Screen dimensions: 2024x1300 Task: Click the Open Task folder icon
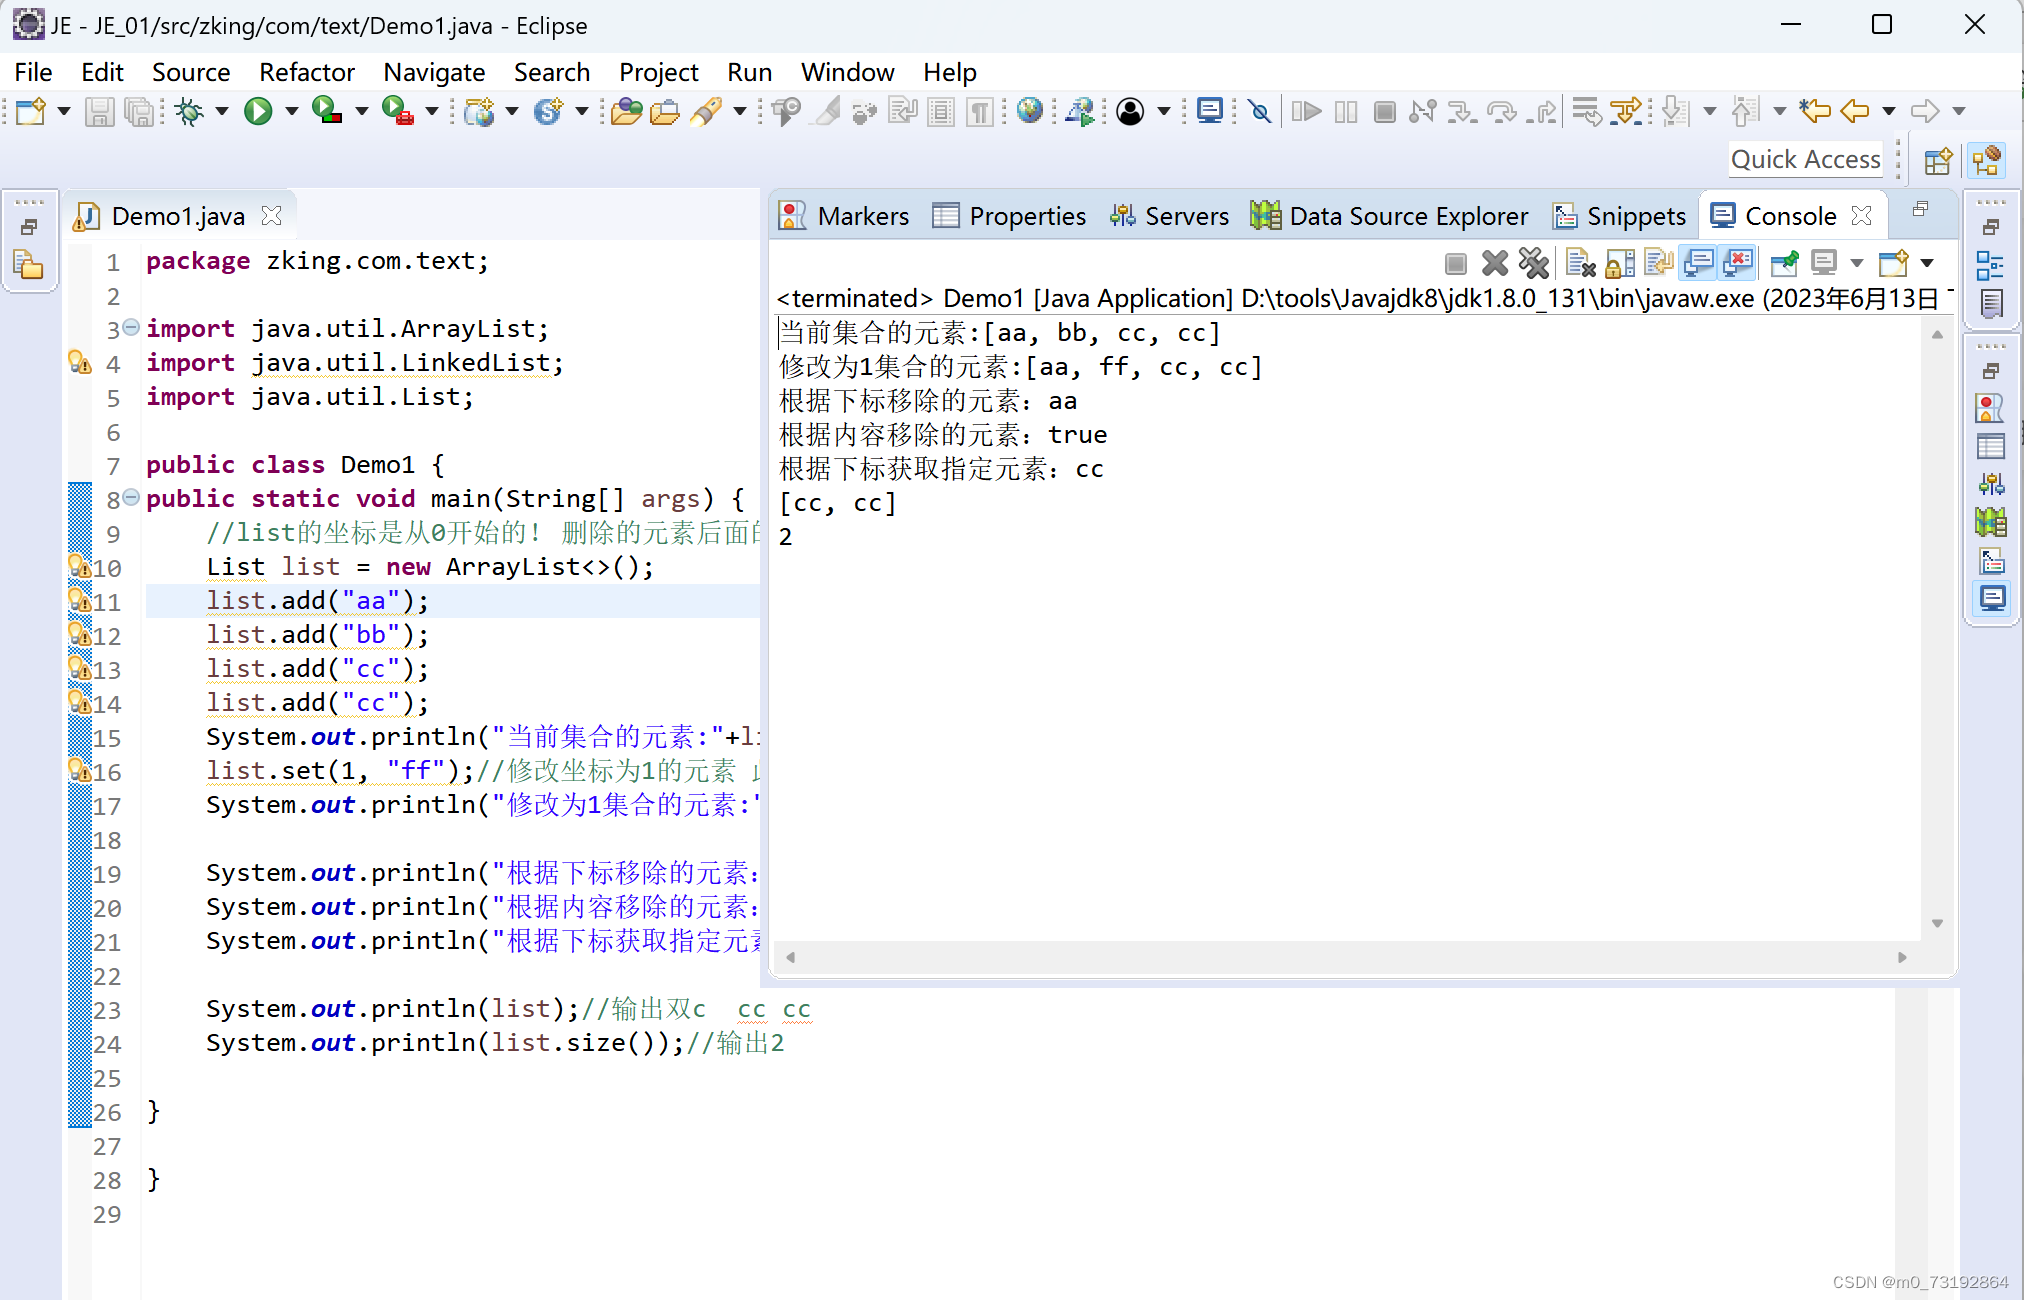[664, 111]
